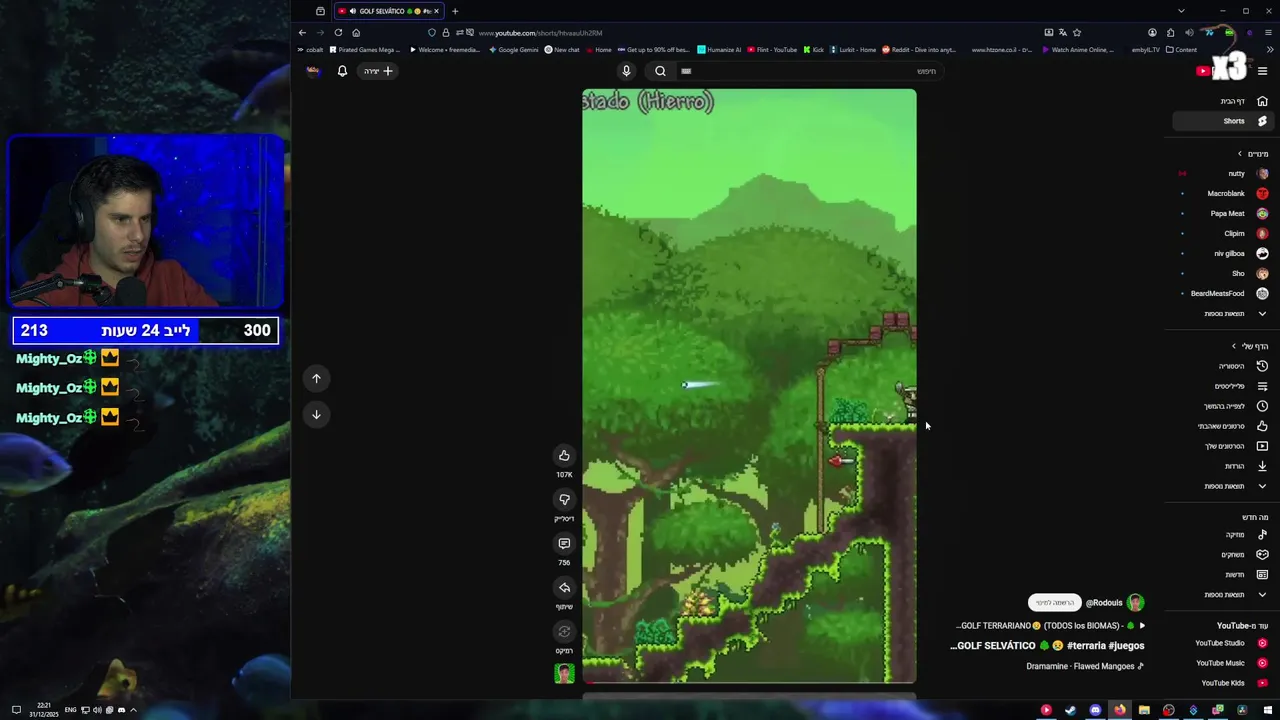Open the Flint - YouTube bookmark
Viewport: 1280px width, 720px height.
tap(773, 50)
